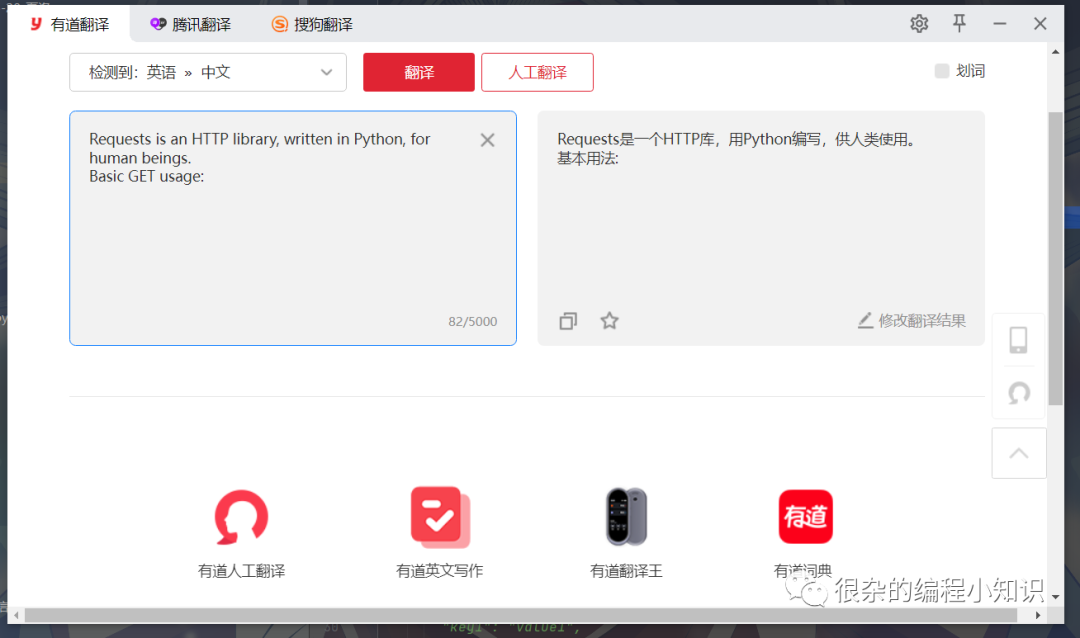Click the scroll-right arrow of horizontal scrollbar
The width and height of the screenshot is (1080, 638).
(x=1037, y=615)
